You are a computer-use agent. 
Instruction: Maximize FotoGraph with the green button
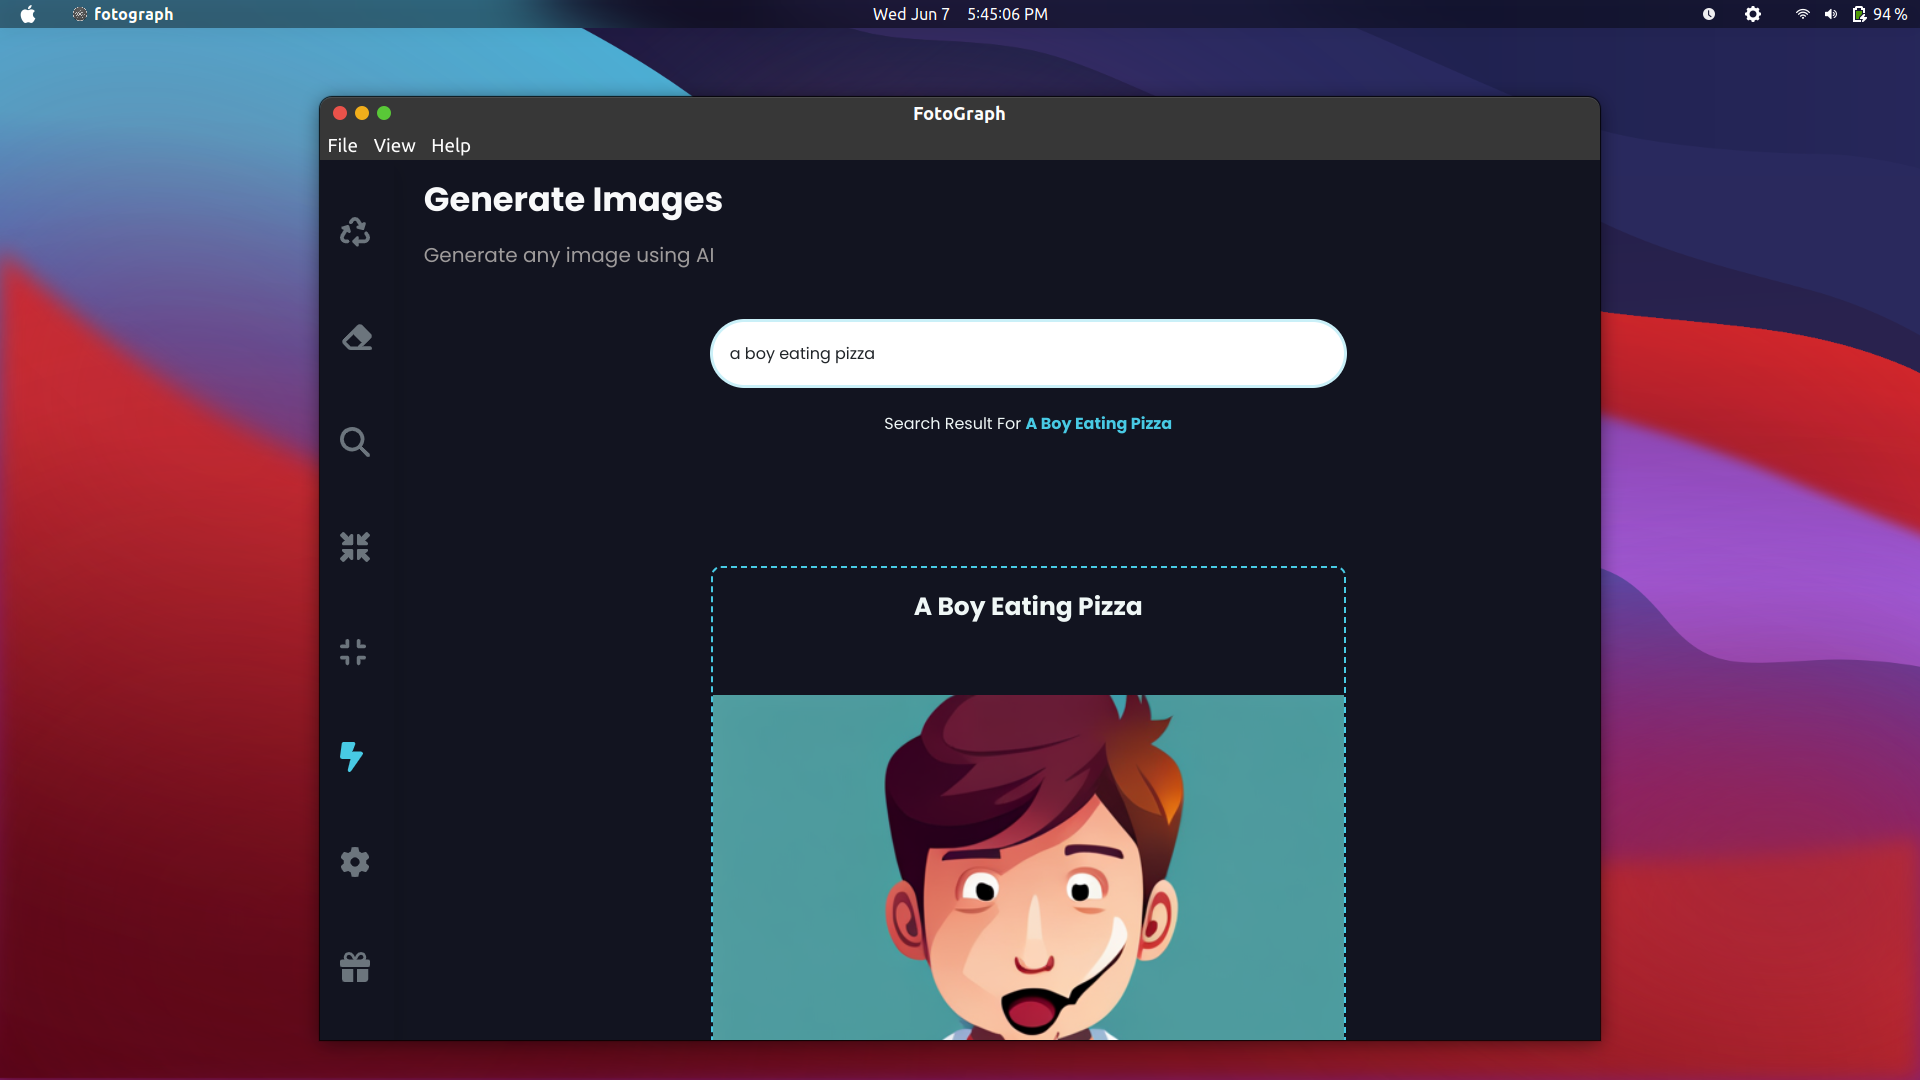click(384, 113)
